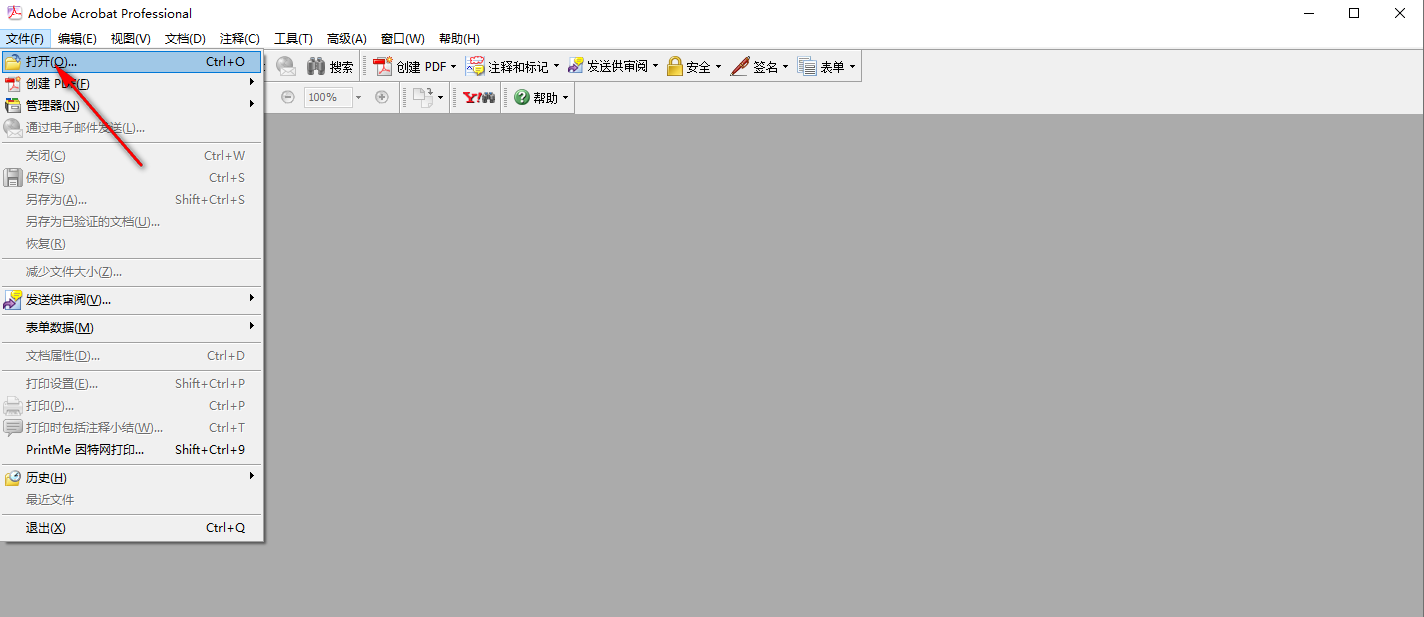Click the Send for Review (发送供审阅) toolbar icon
This screenshot has width=1424, height=617.
(x=575, y=67)
